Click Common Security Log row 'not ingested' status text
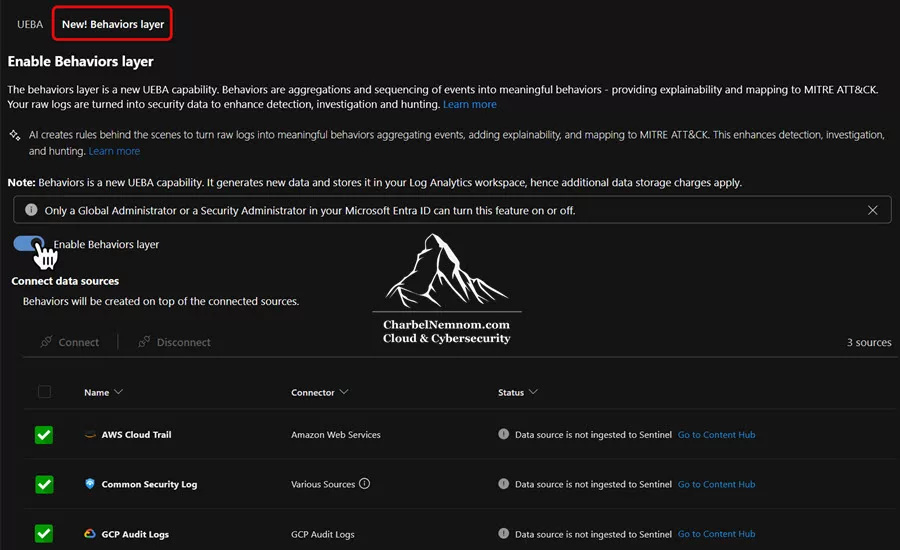This screenshot has width=900, height=550. (593, 484)
